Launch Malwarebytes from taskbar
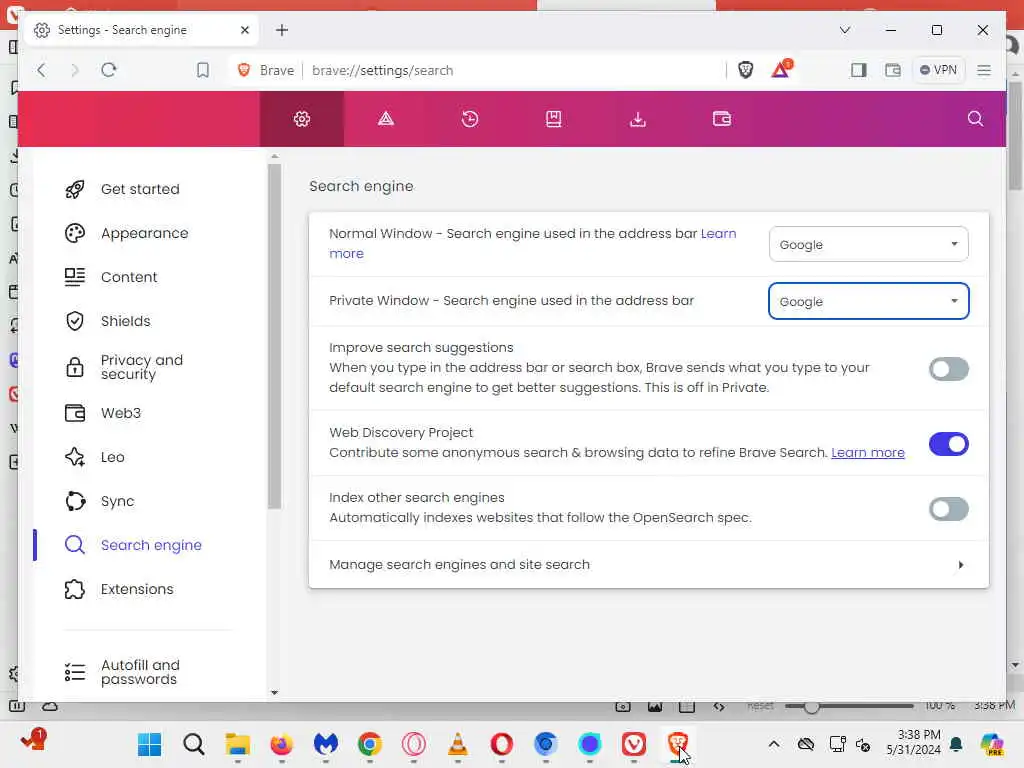The height and width of the screenshot is (768, 1024). click(325, 744)
